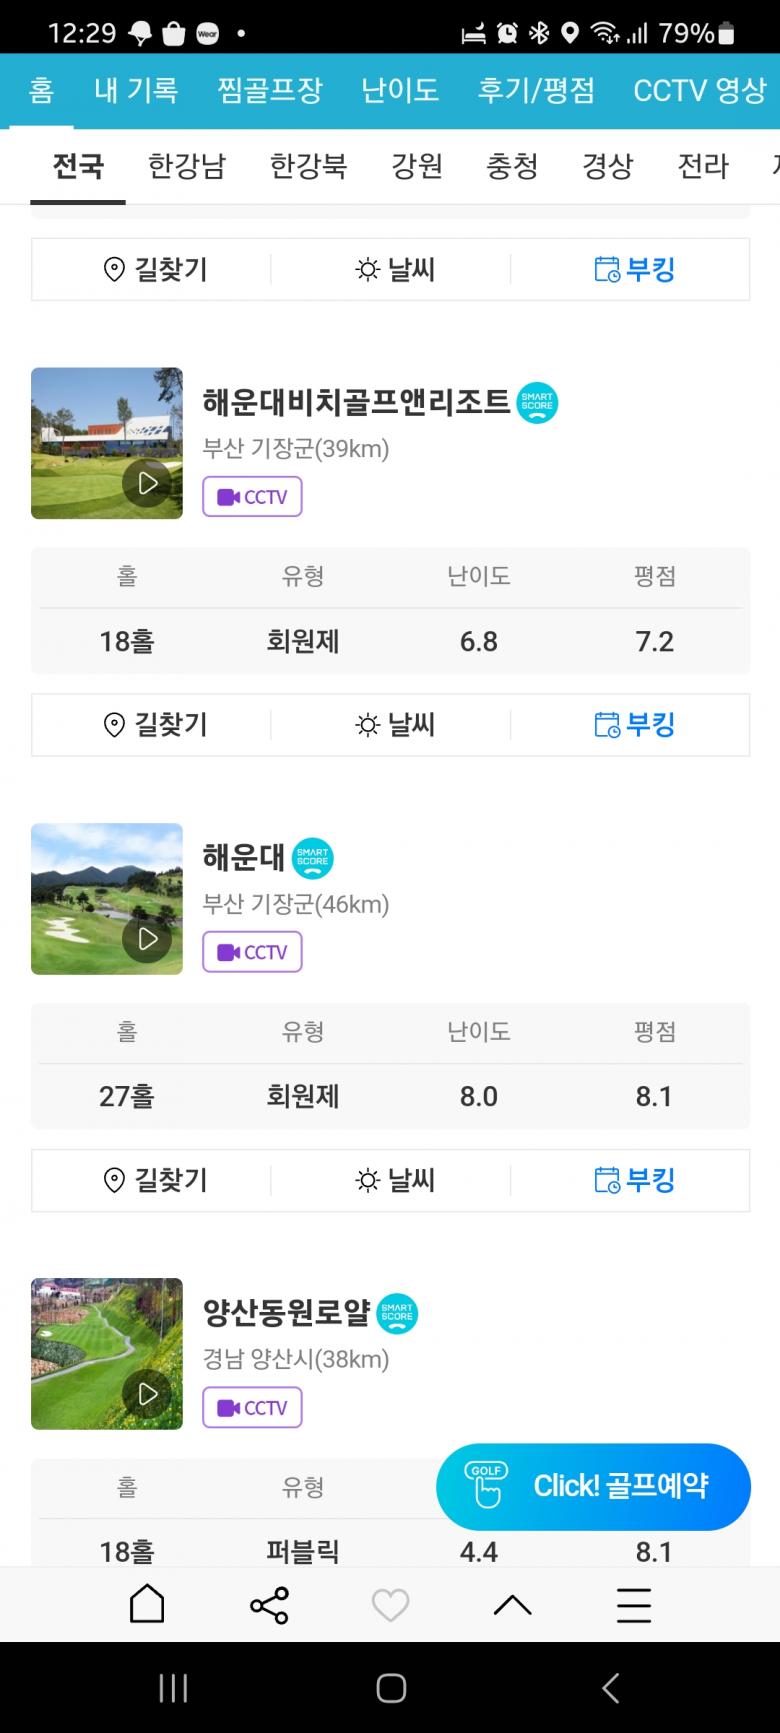Tap 부킹 under the 해운대 course
Viewport: 780px width, 1733px height.
pos(635,1180)
